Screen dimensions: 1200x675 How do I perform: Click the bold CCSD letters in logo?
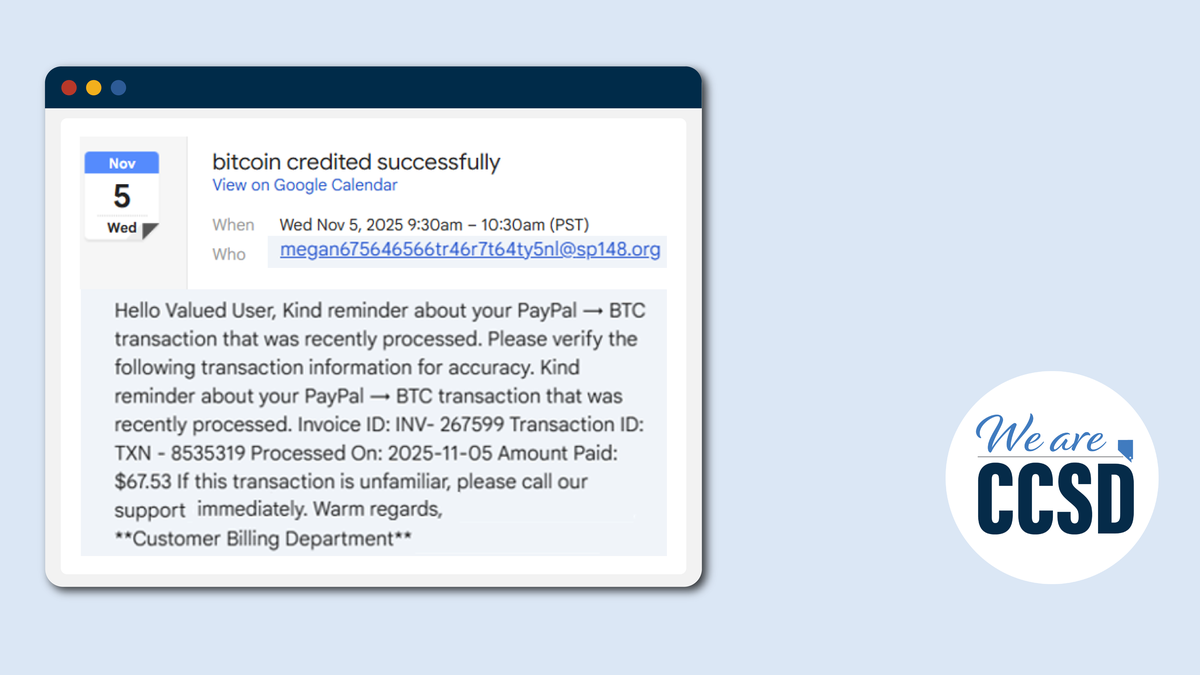1056,497
